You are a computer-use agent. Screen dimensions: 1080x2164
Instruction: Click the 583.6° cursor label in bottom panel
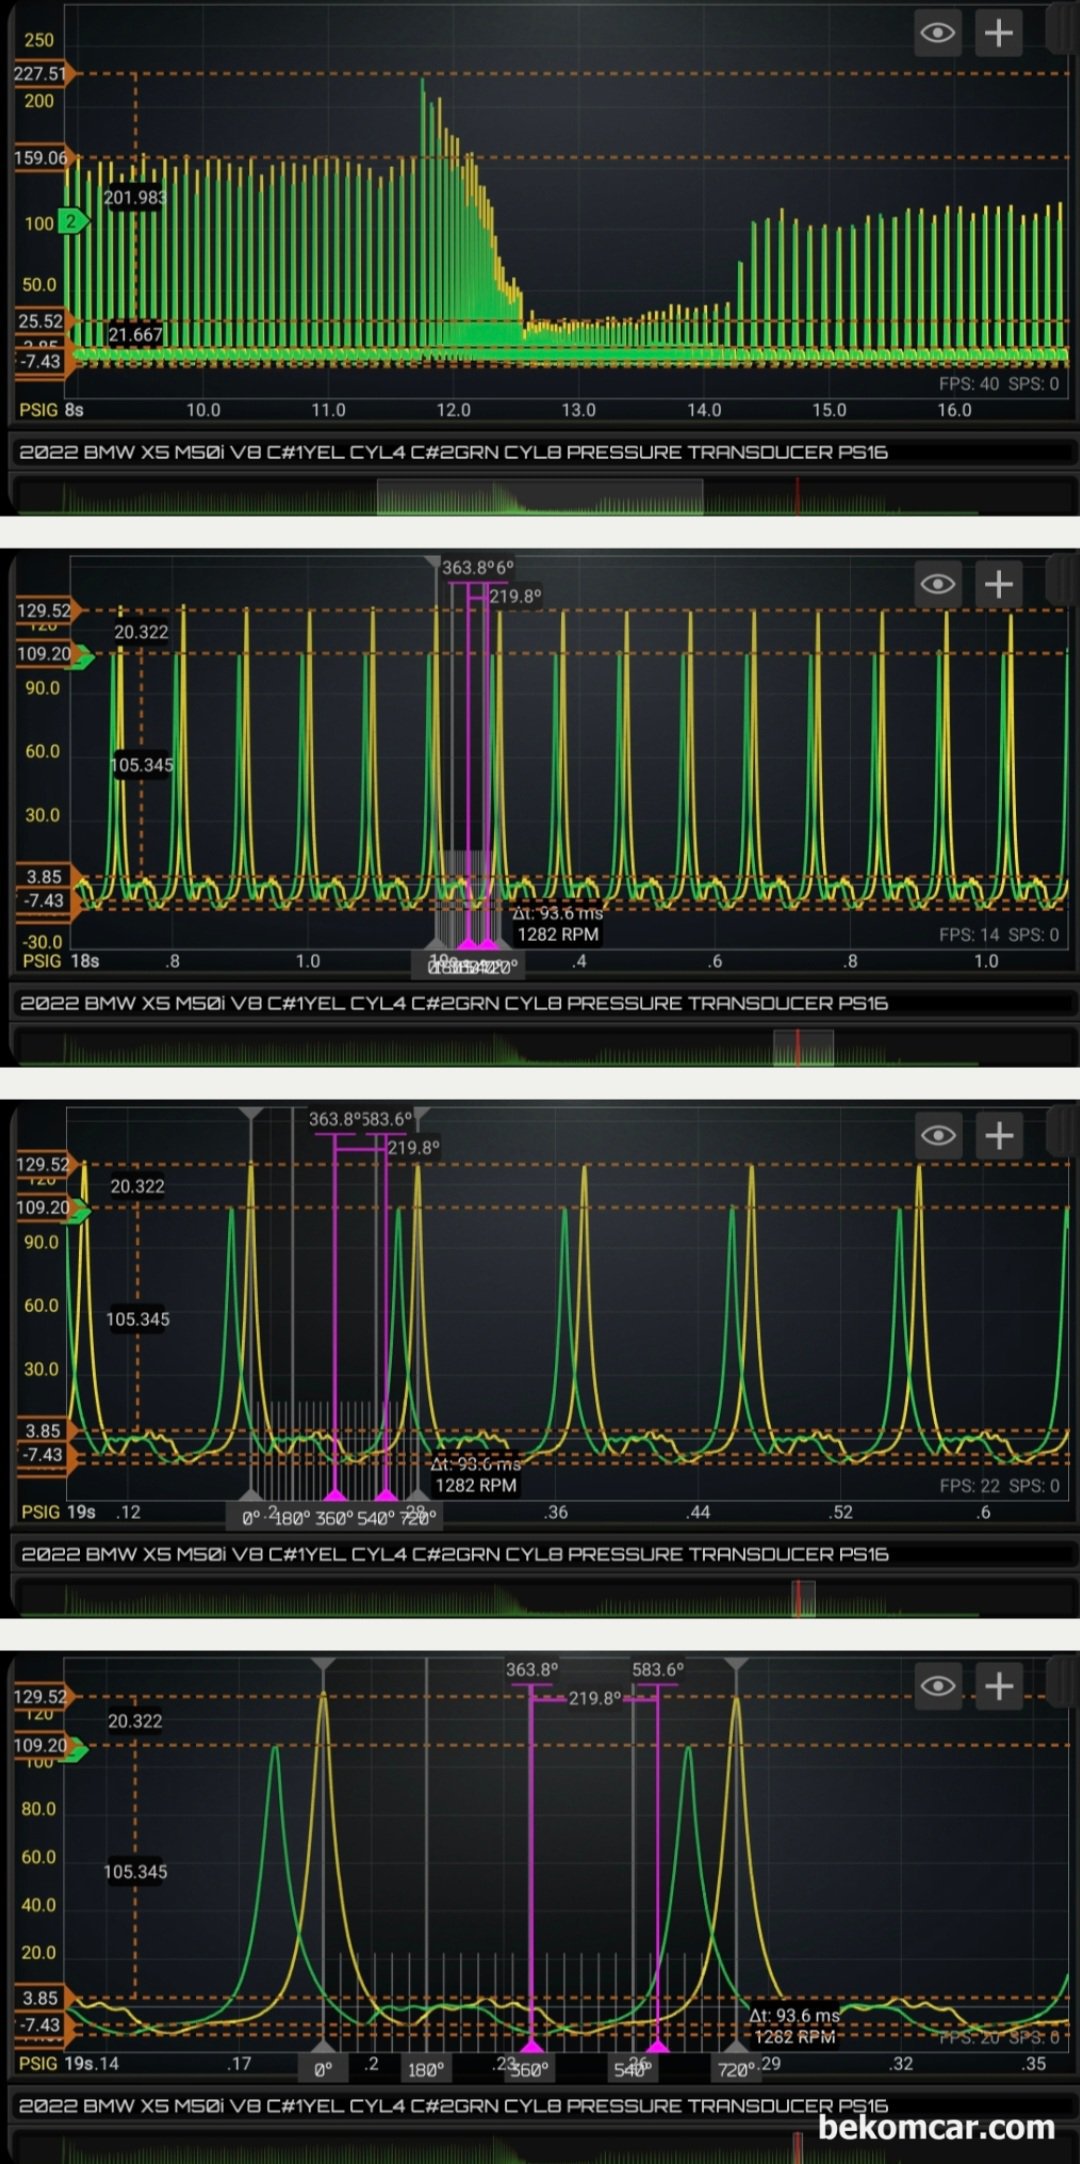pyautogui.click(x=657, y=1669)
